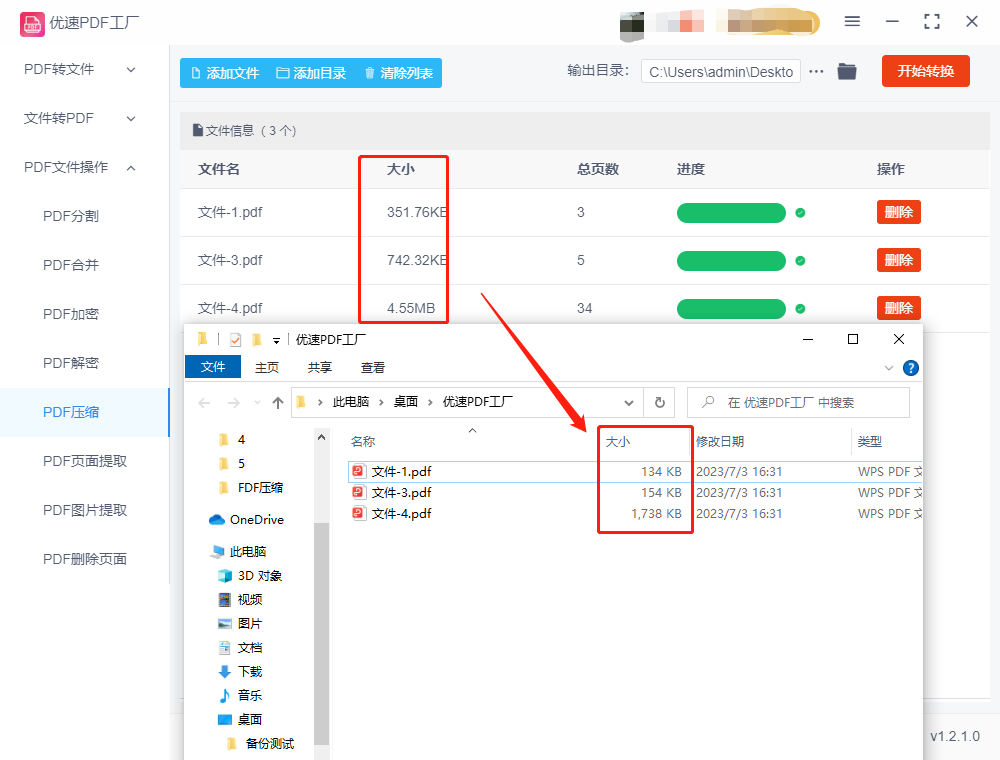Refresh the Explorer folder view
Screen dimensions: 1000x760
click(x=659, y=402)
